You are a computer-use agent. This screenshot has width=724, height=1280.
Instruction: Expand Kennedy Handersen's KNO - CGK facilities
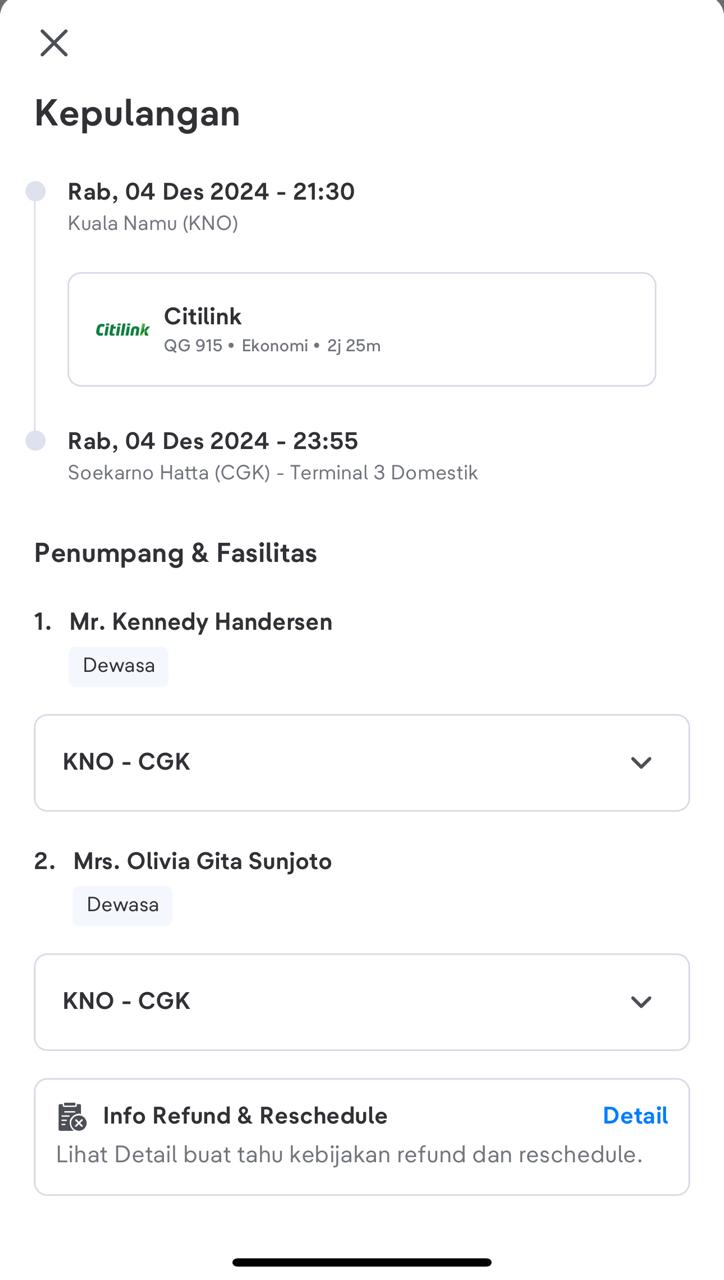point(361,762)
